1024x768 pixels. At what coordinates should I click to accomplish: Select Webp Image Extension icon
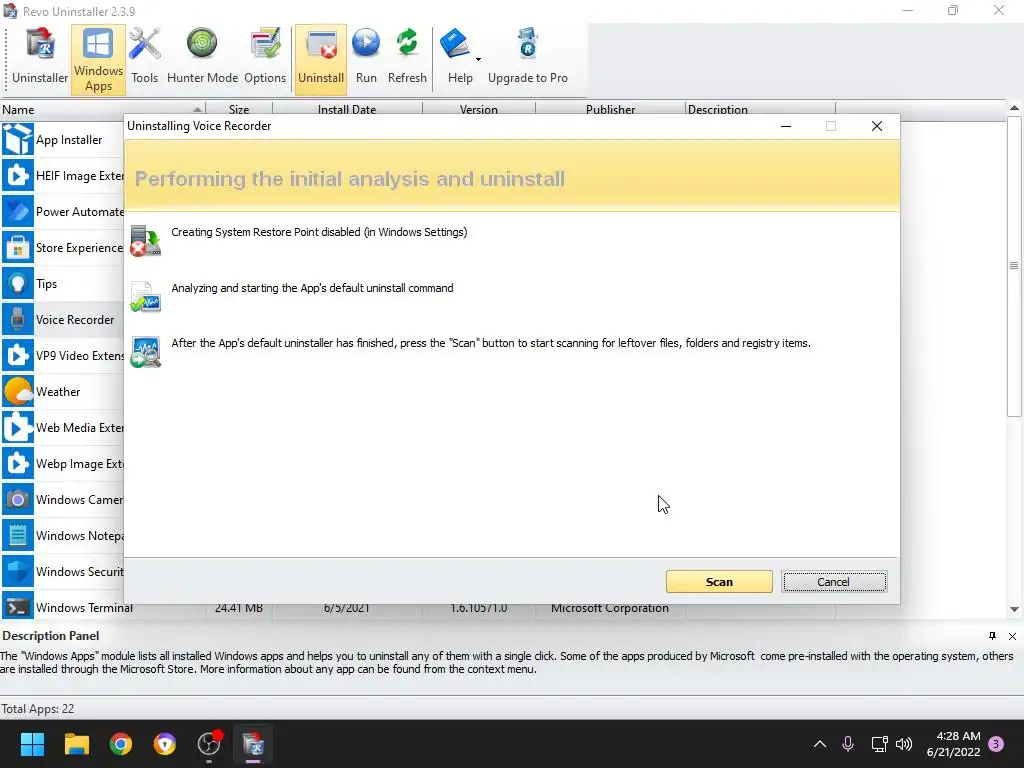[x=18, y=463]
